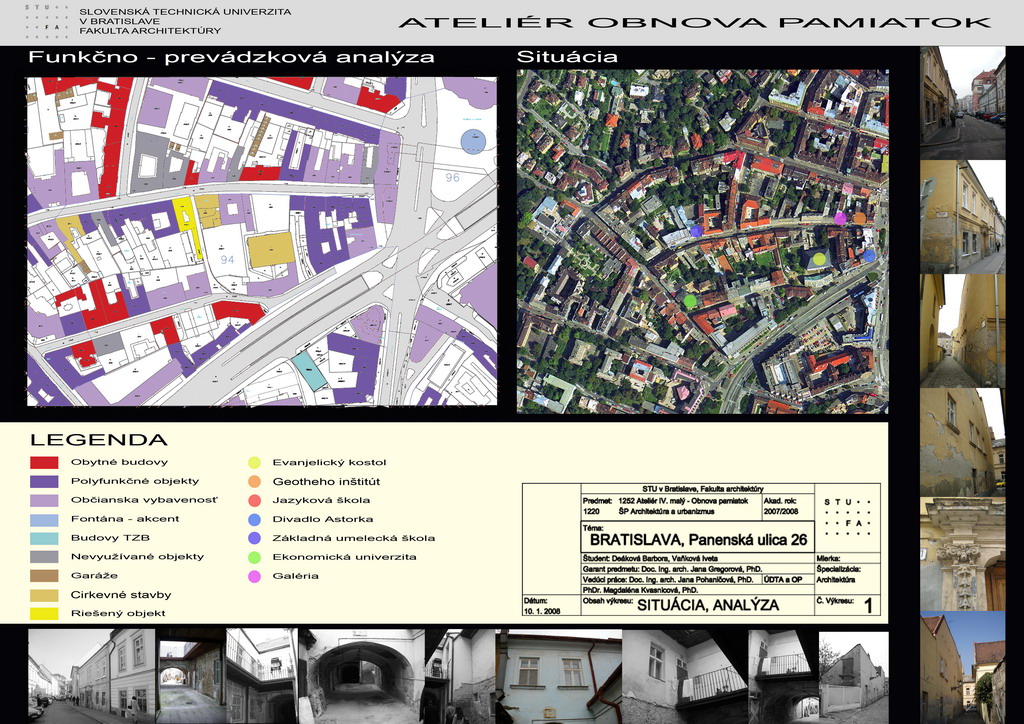
Task: Select the teal Budovy TZB swatch
Action: pos(44,538)
